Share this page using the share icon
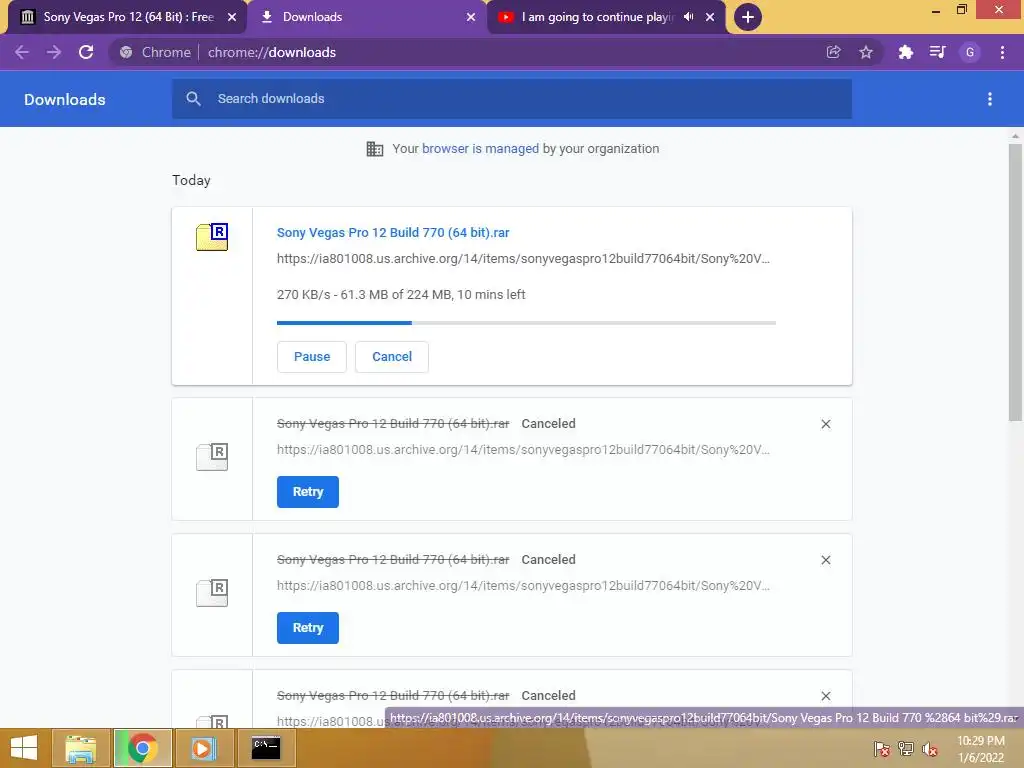The height and width of the screenshot is (768, 1024). click(x=833, y=52)
